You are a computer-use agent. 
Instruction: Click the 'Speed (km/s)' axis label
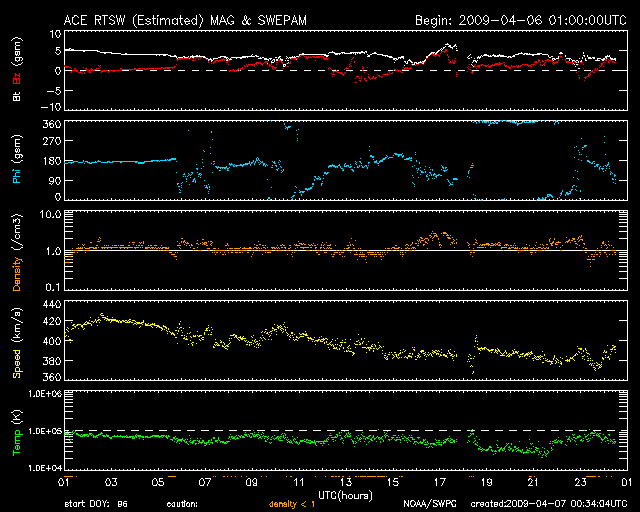[17, 343]
